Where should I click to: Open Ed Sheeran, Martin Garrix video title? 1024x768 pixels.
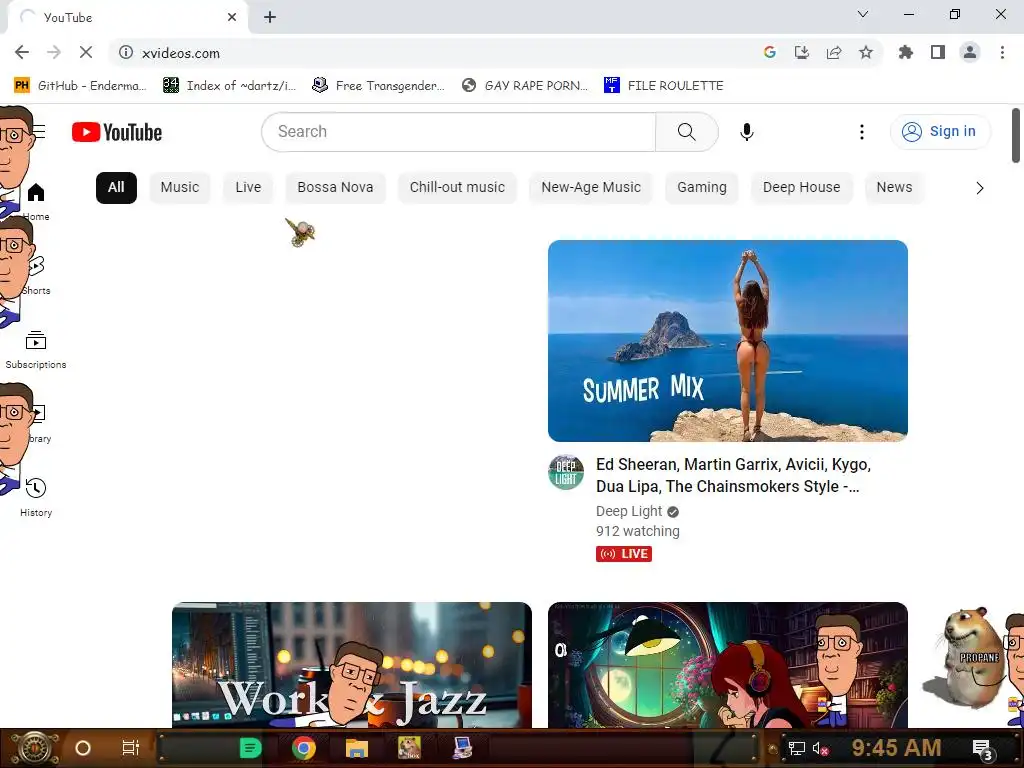(x=733, y=475)
